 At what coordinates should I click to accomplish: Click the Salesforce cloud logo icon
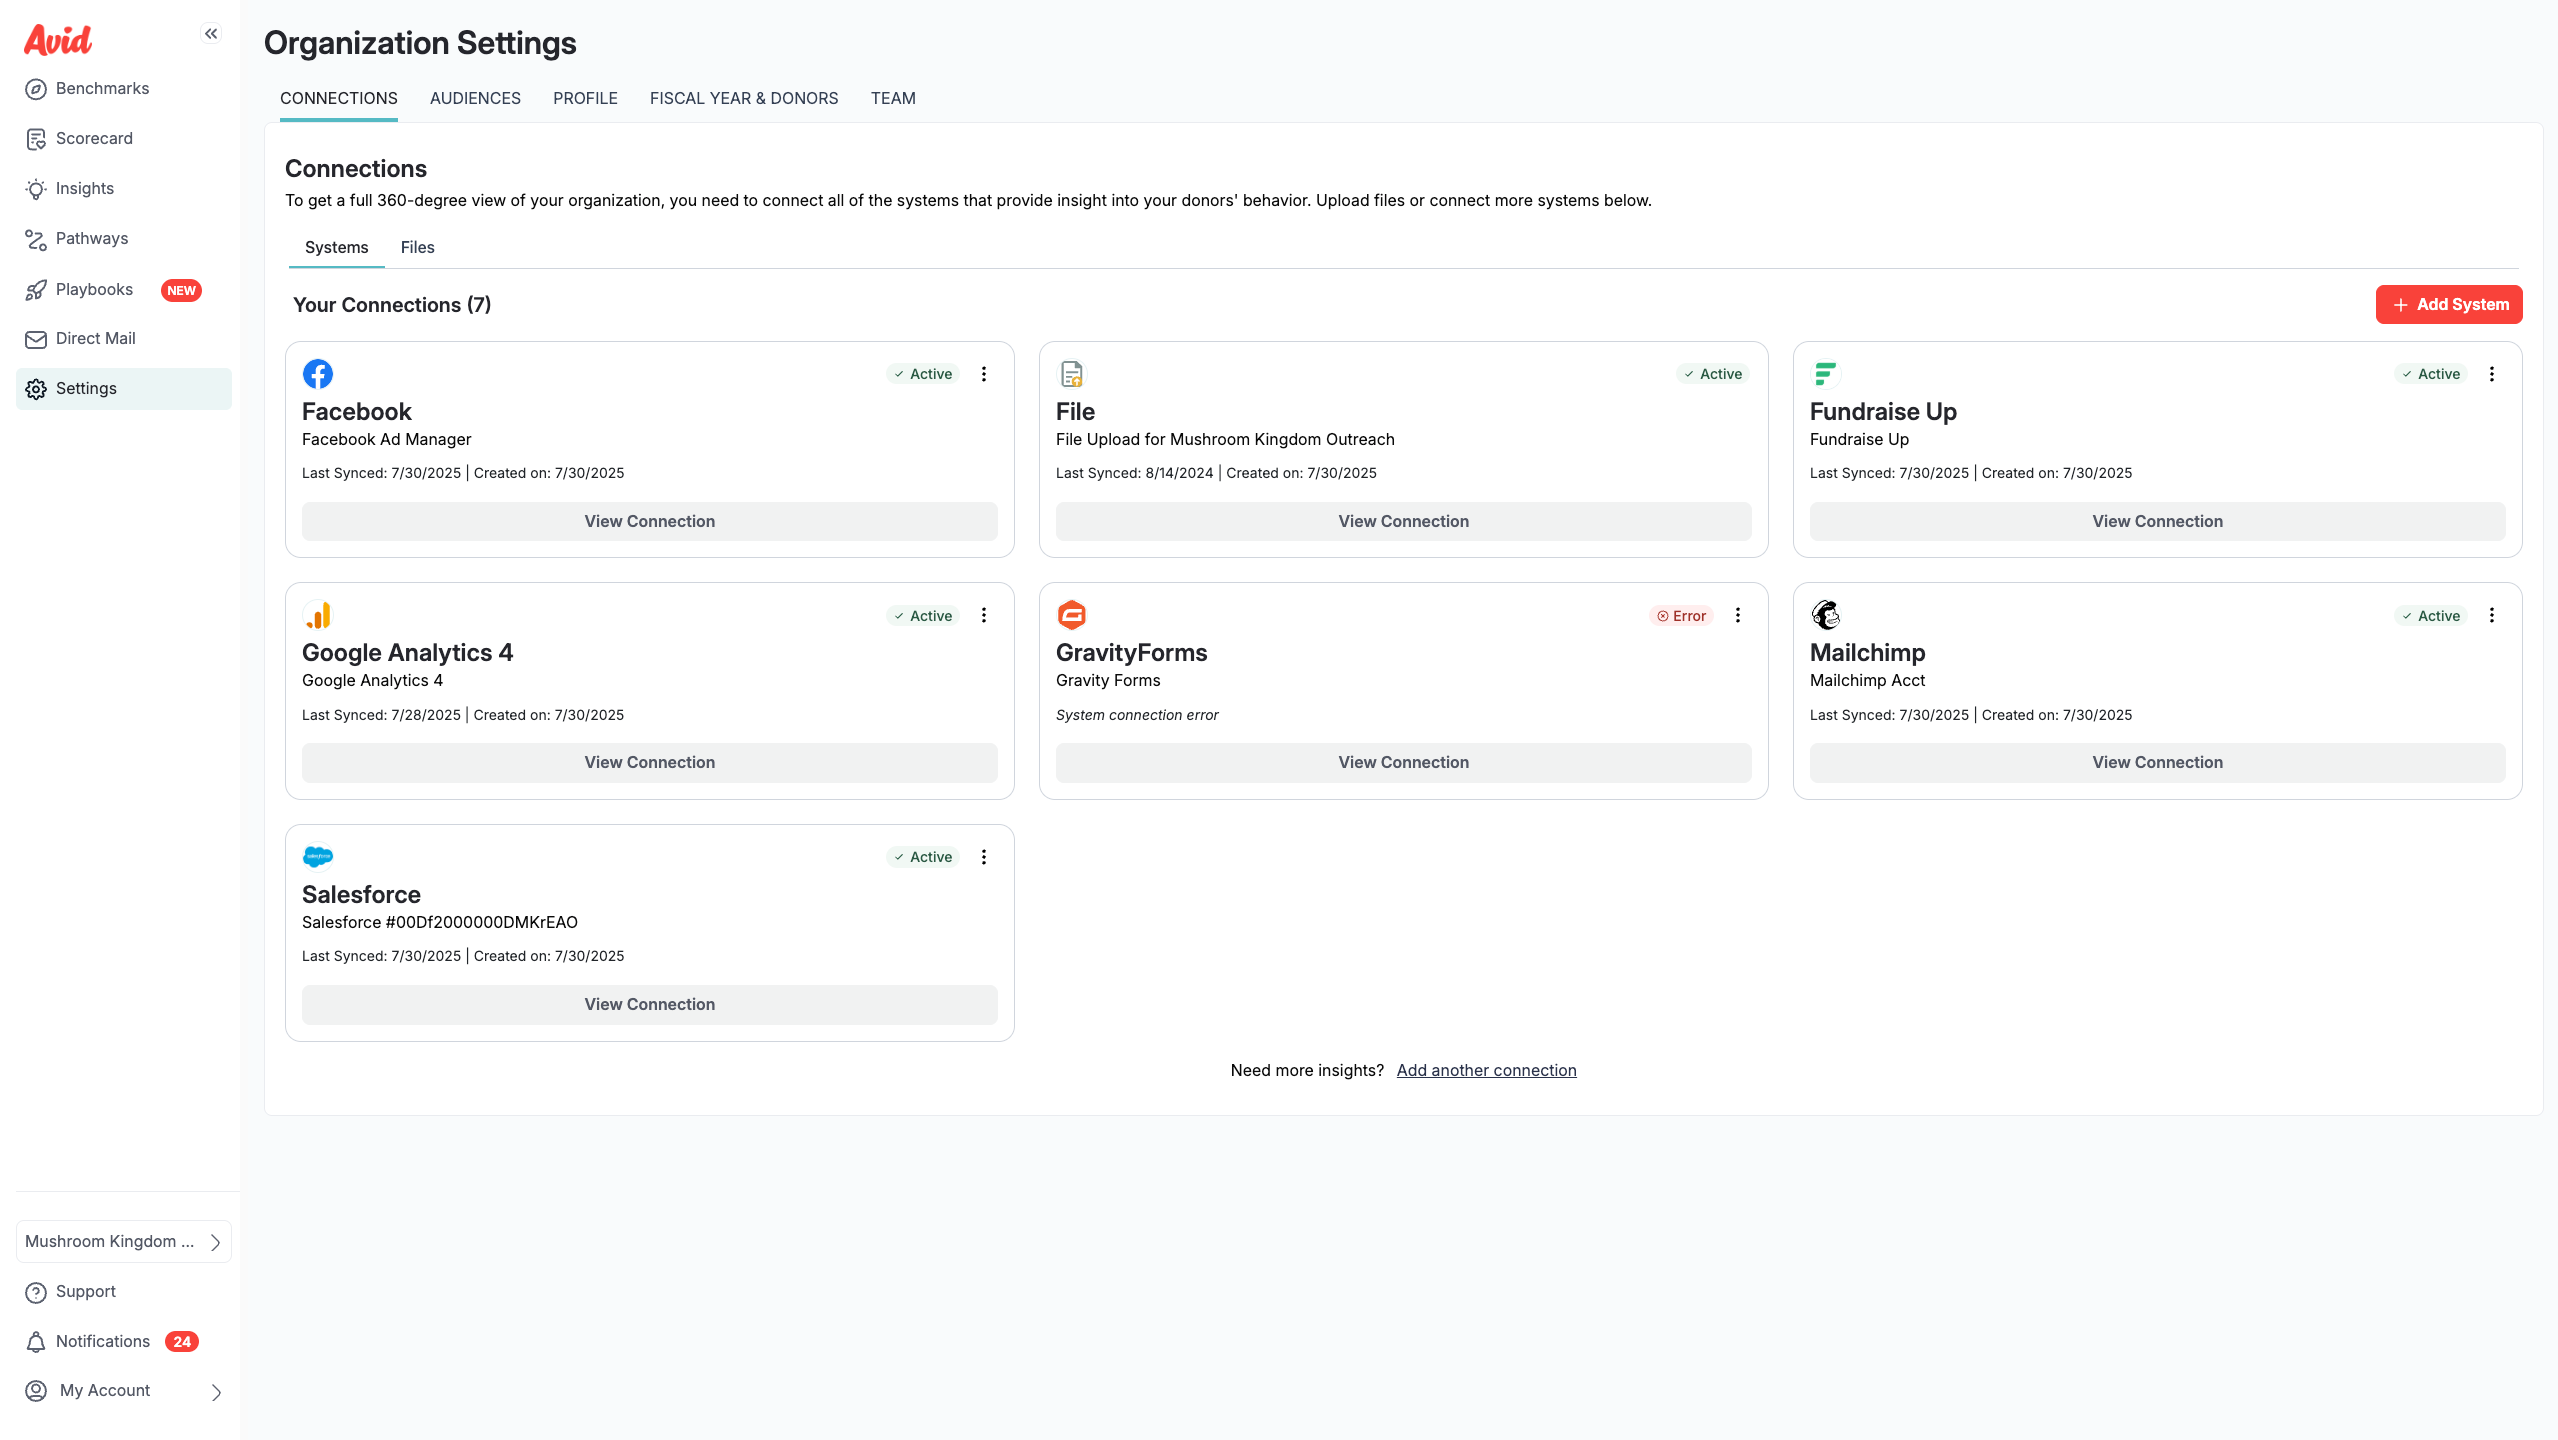(x=318, y=857)
